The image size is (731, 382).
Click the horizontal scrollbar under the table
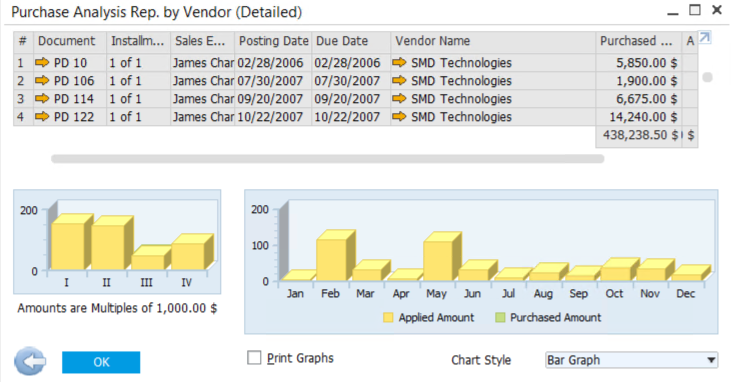coord(328,159)
